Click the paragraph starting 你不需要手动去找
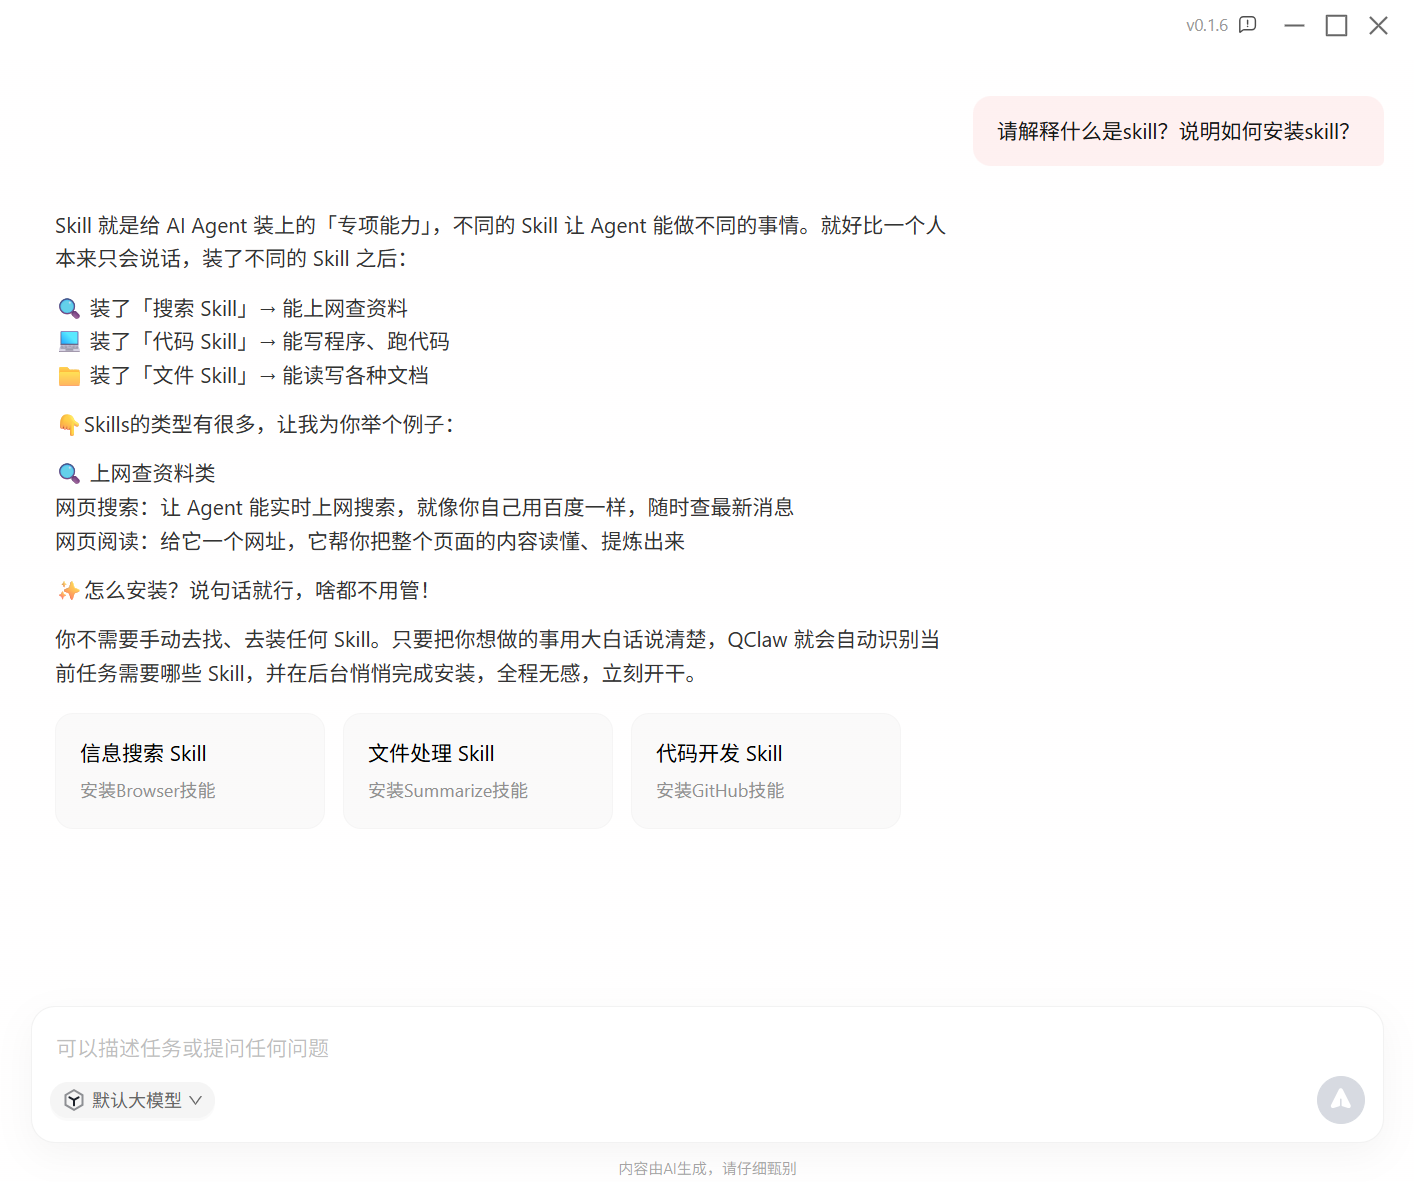This screenshot has width=1414, height=1182. point(498,656)
